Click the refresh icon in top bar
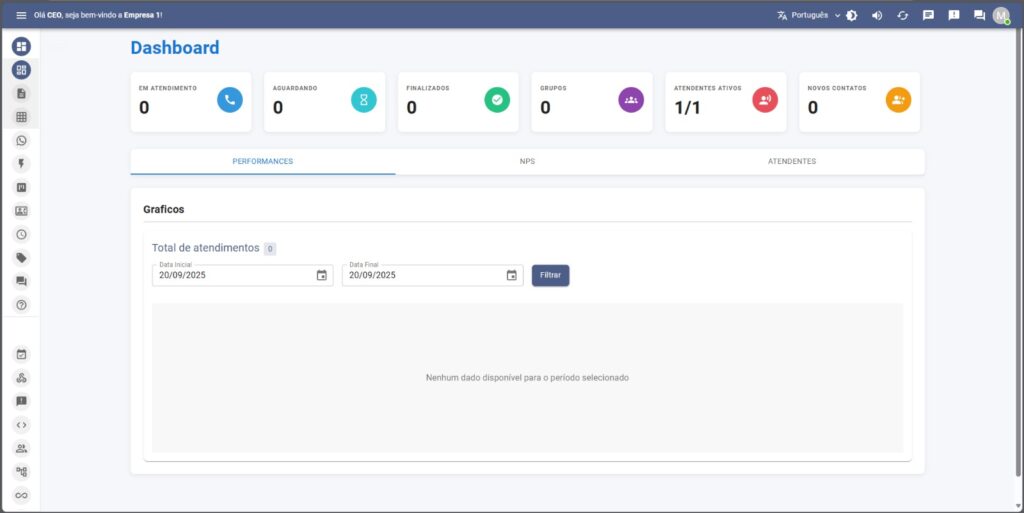 902,15
